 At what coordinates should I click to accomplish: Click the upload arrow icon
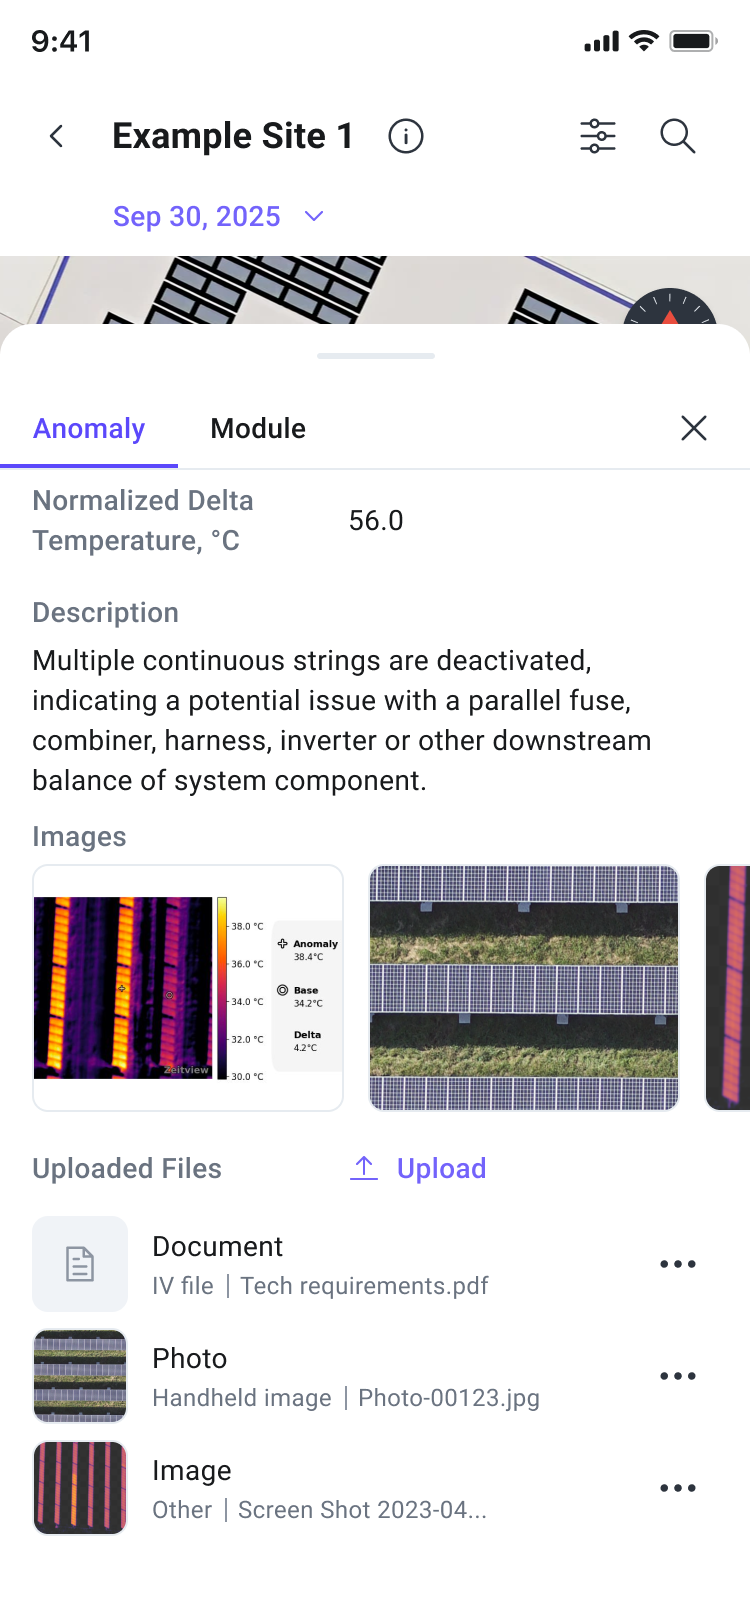pos(364,1168)
